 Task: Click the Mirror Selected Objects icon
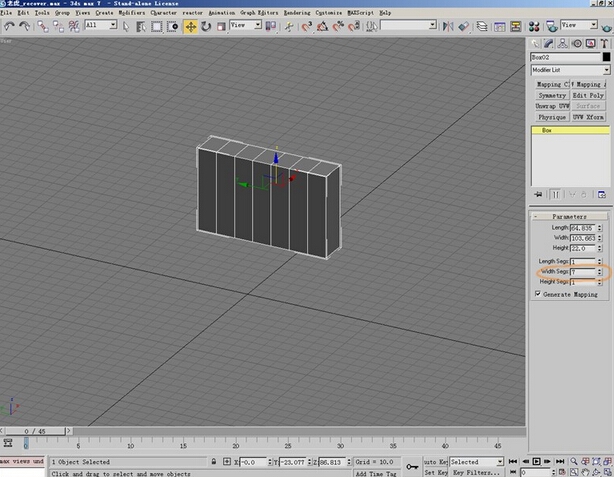coord(448,26)
